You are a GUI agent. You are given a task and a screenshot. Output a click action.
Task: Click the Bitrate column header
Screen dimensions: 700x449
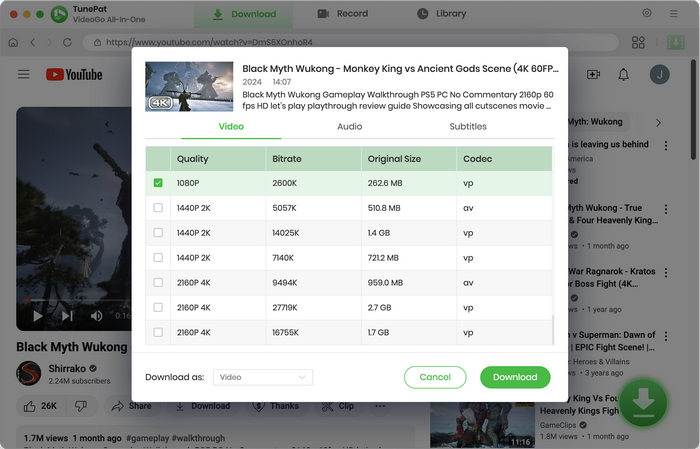[313, 159]
